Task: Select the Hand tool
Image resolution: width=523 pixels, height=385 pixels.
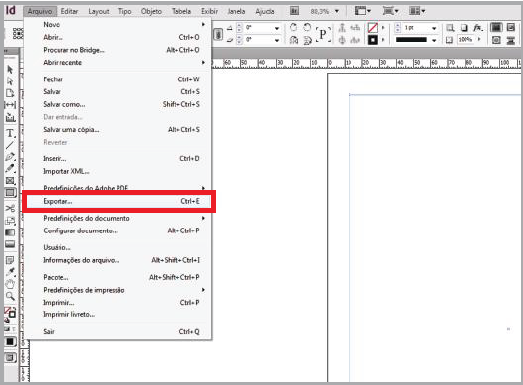Action: point(10,284)
